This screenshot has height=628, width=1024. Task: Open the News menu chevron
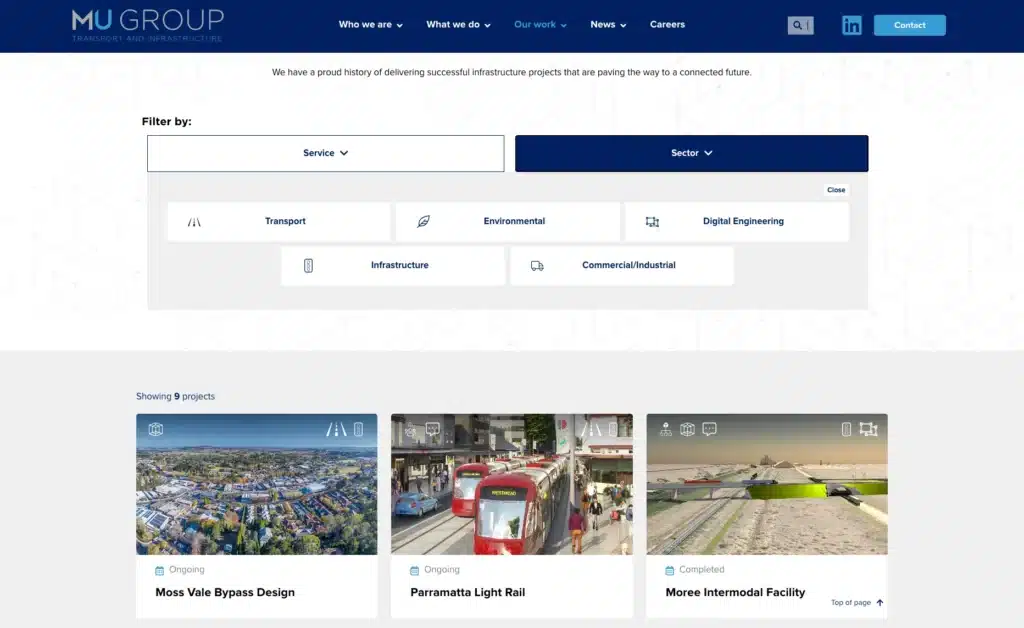click(623, 25)
